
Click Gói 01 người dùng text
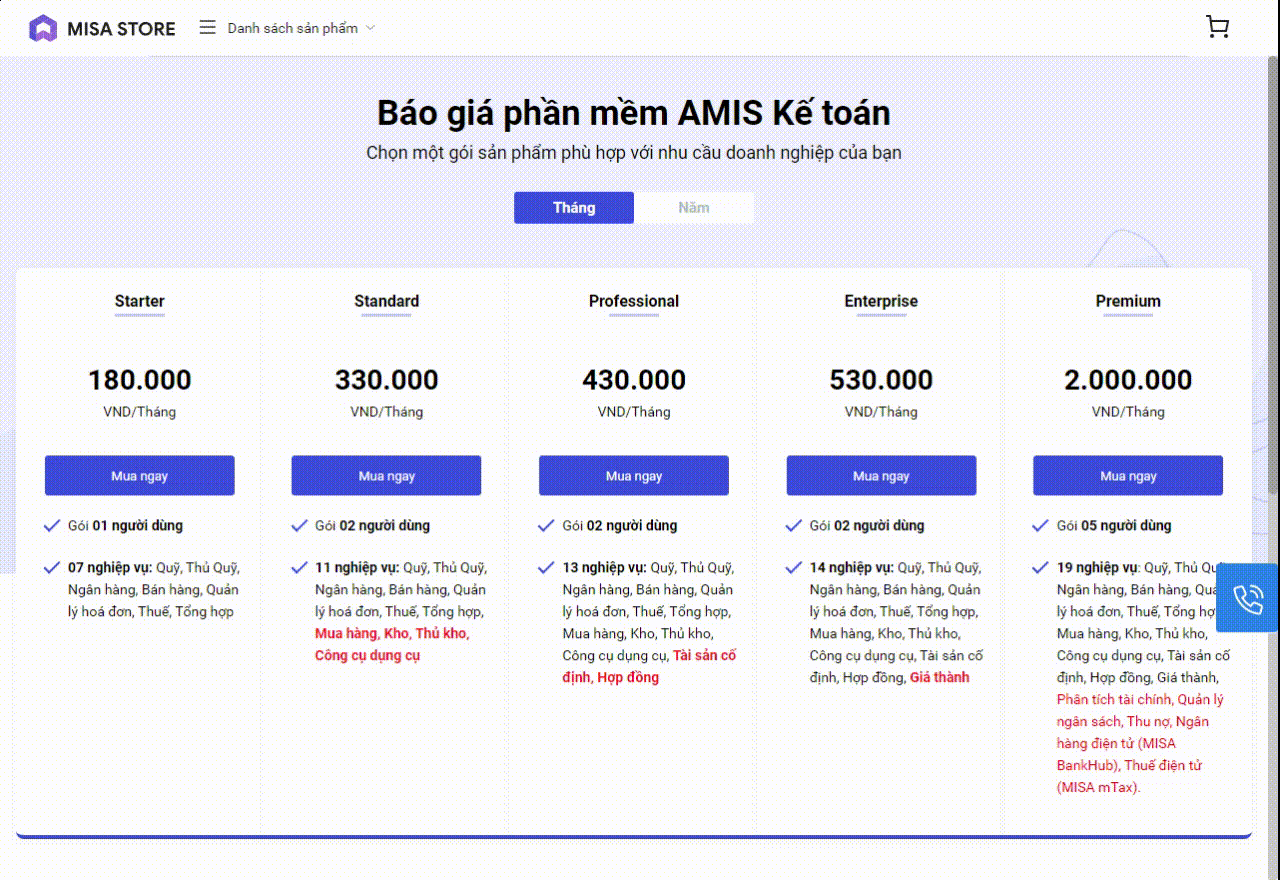pos(126,526)
